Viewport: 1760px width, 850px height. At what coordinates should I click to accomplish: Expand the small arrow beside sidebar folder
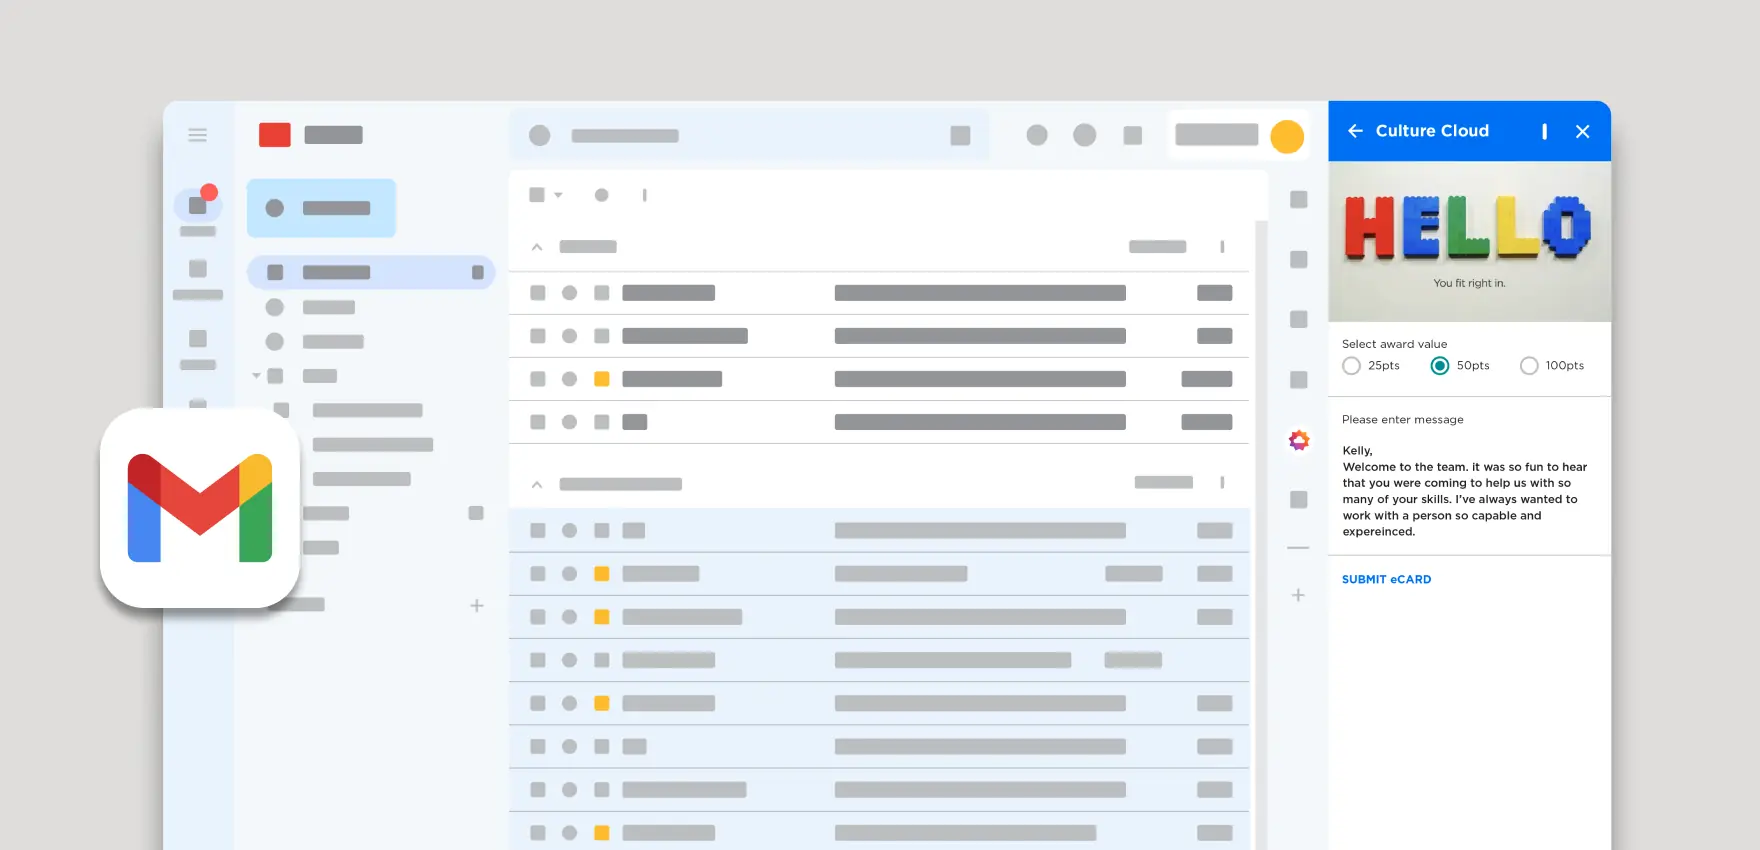click(x=256, y=376)
